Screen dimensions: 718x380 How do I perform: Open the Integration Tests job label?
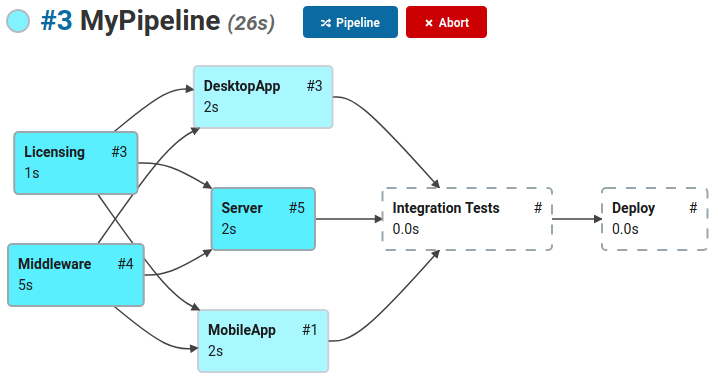[x=446, y=208]
